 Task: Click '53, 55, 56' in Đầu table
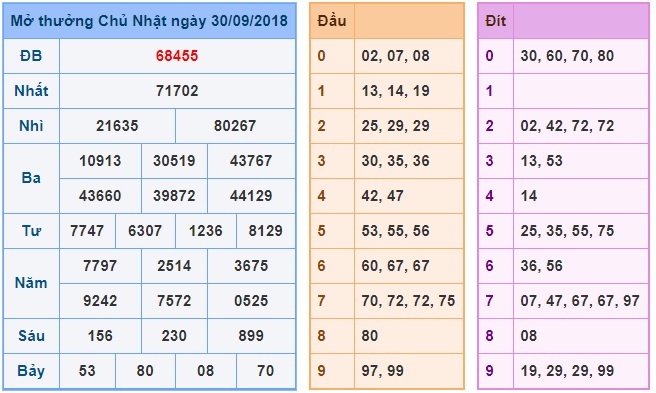(395, 231)
